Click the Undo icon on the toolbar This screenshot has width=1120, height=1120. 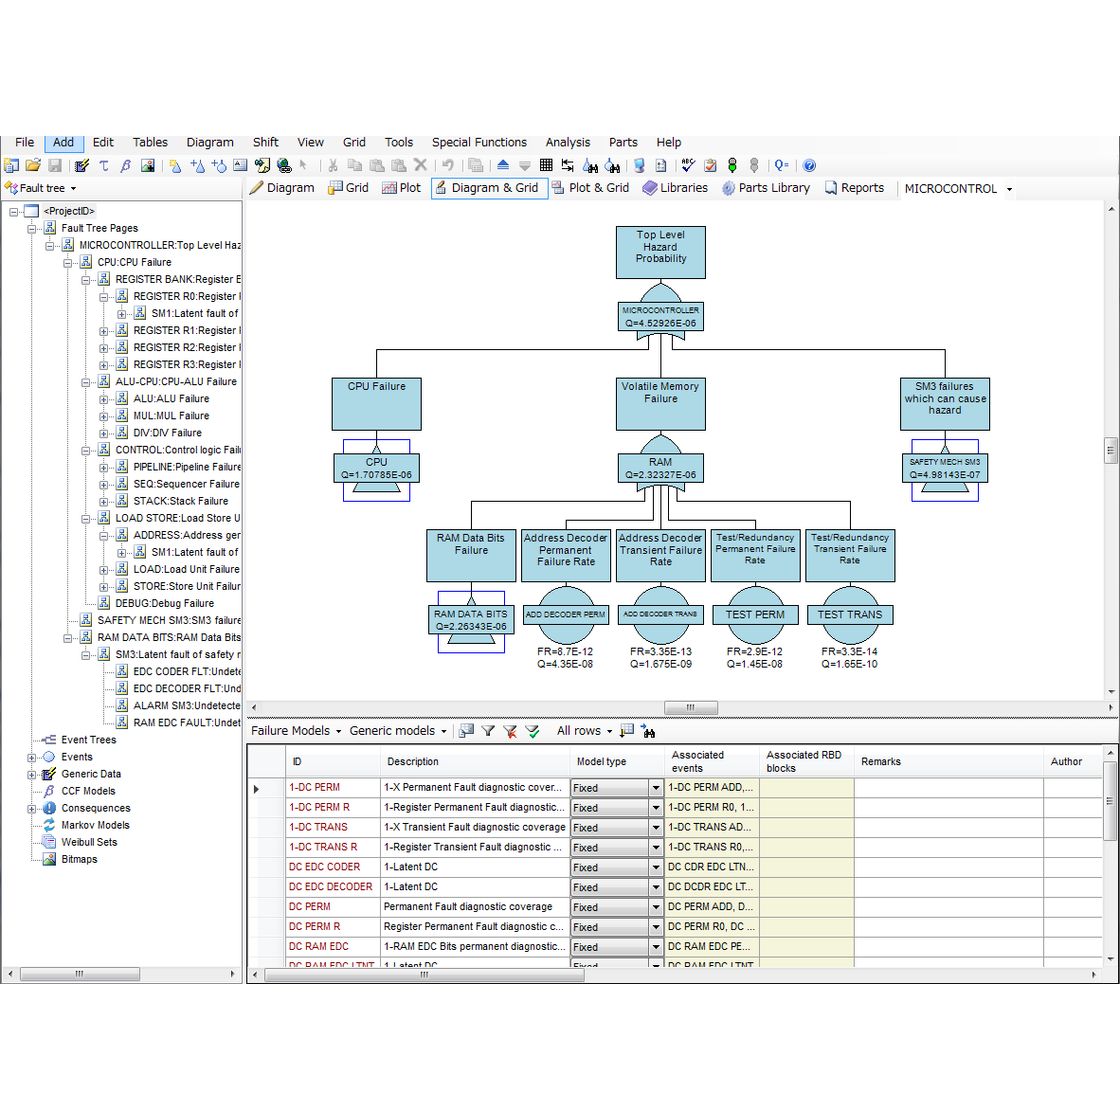pyautogui.click(x=447, y=165)
